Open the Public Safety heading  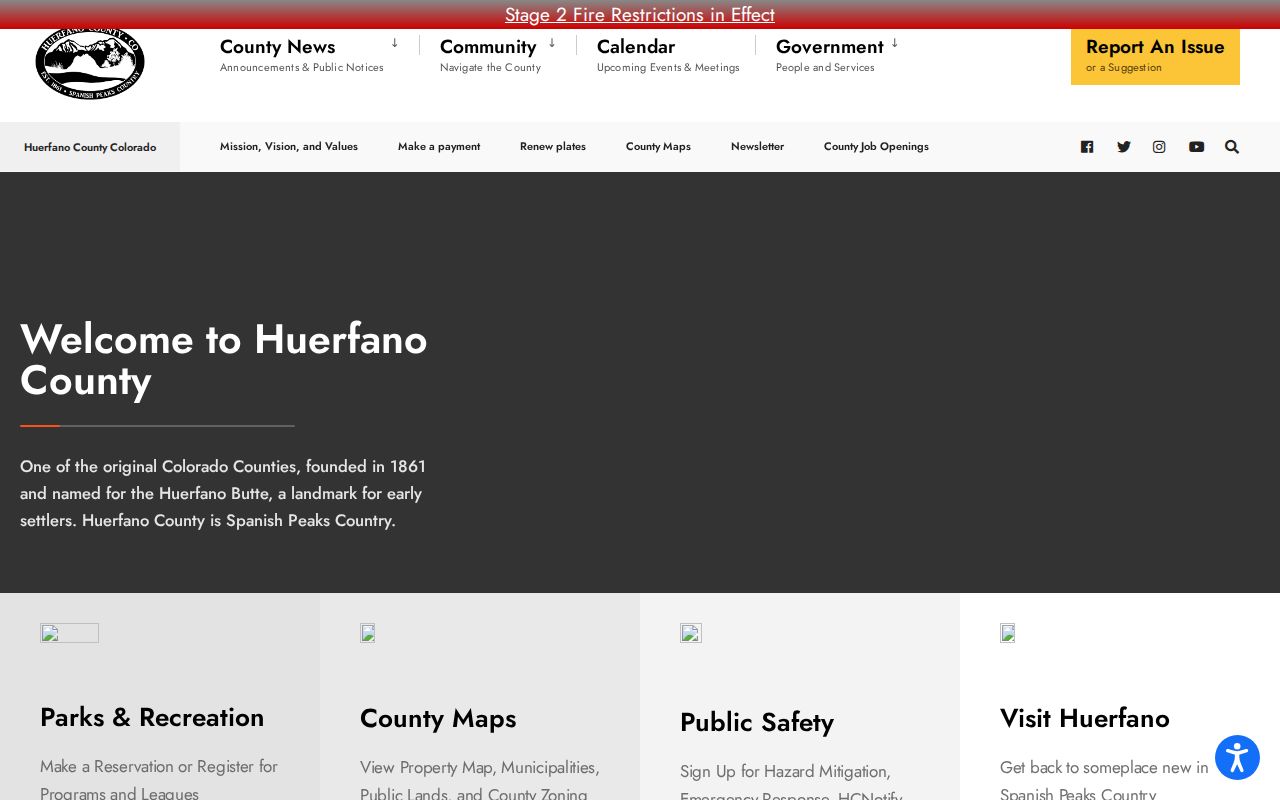[x=757, y=722]
